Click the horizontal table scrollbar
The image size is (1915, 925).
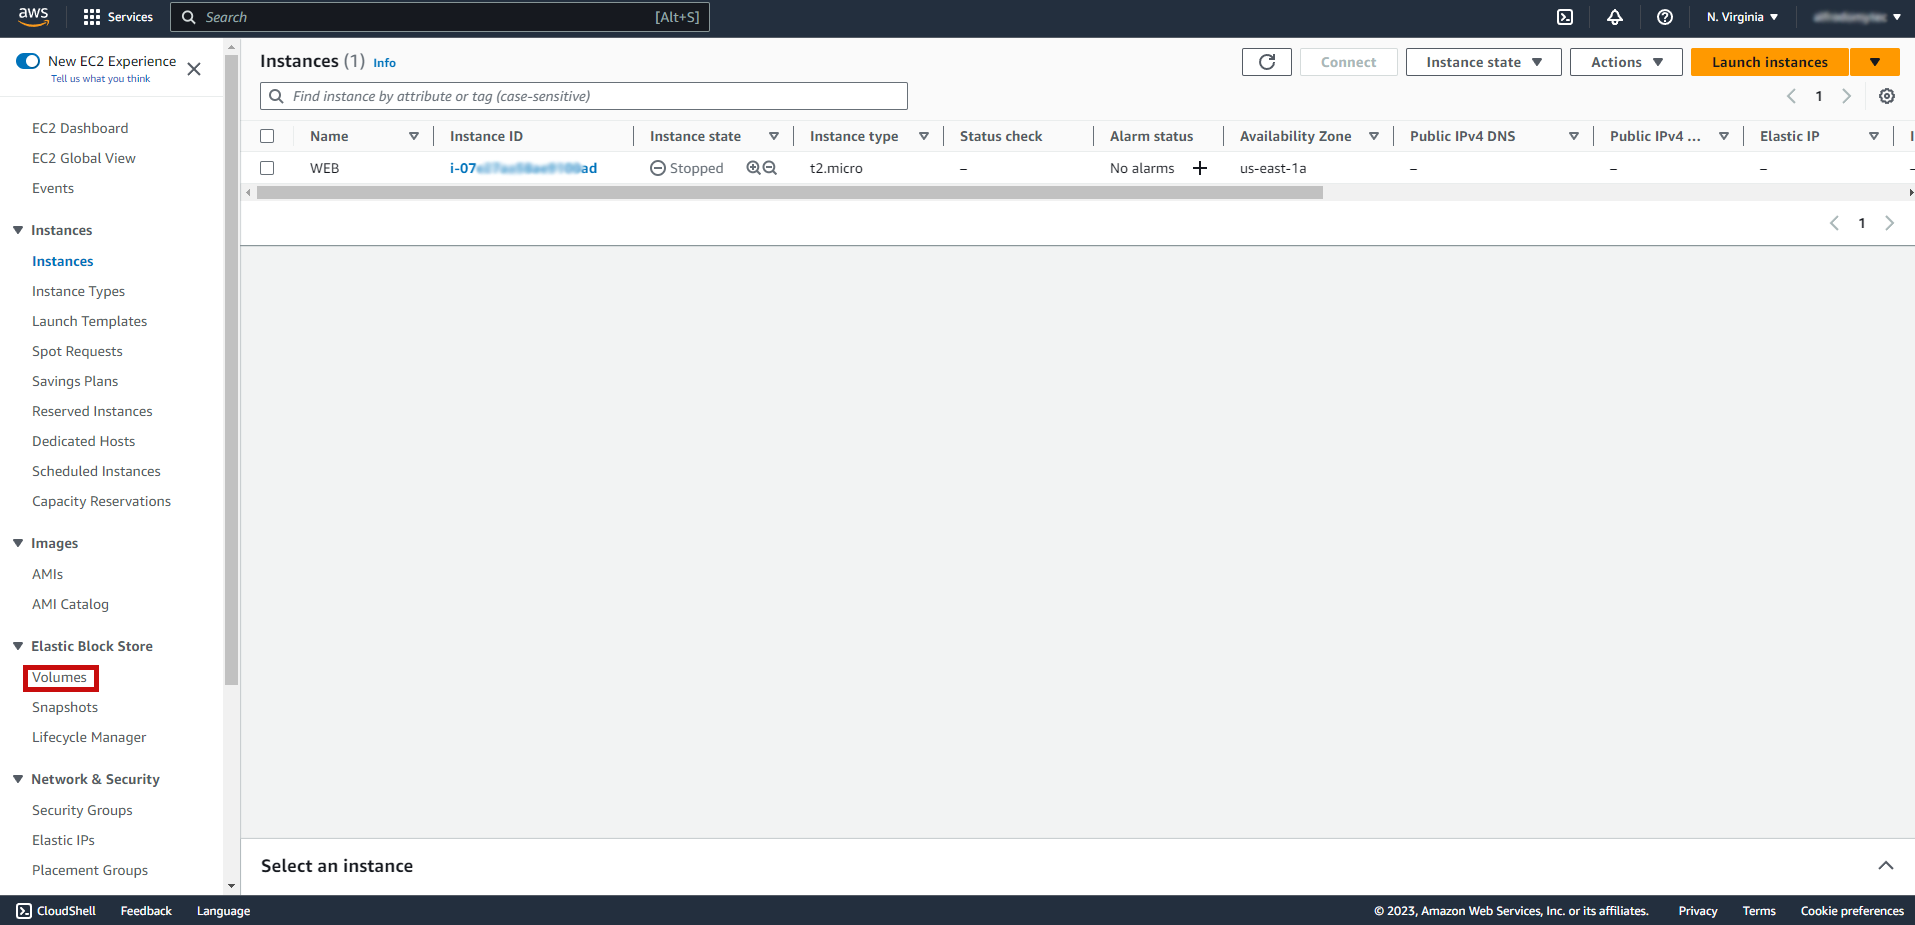[790, 192]
